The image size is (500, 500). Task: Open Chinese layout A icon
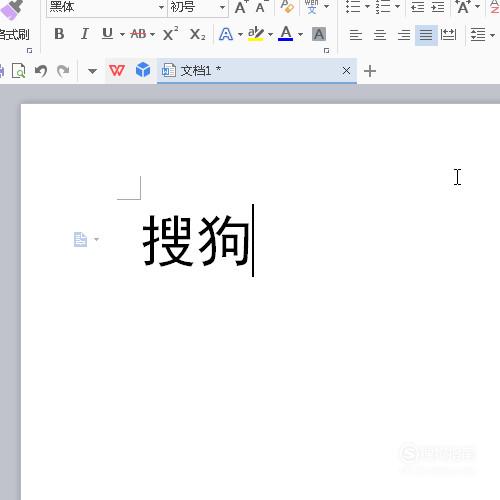tap(463, 7)
